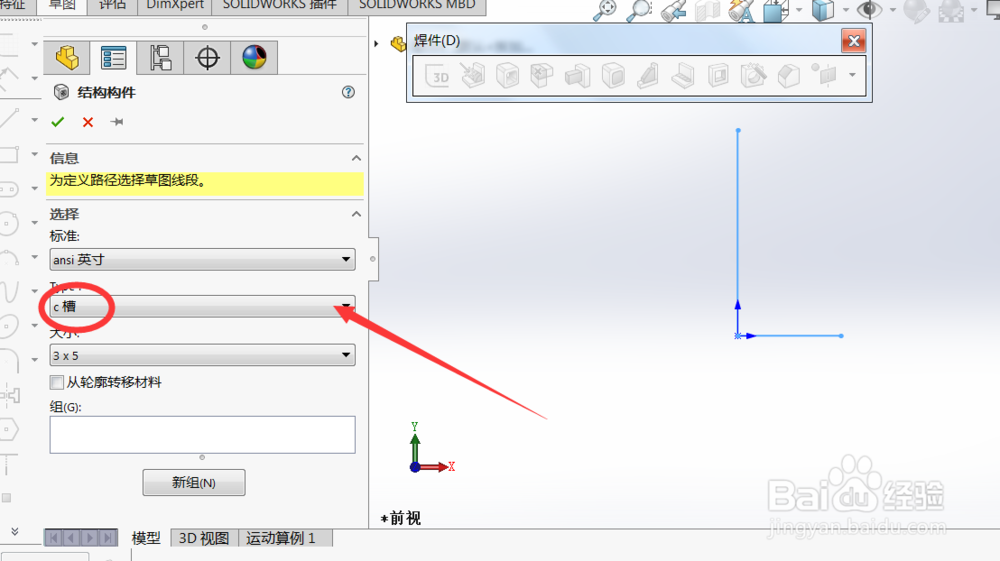Pin the PropertyManager open
Screen dimensions: 1000x561
117,122
